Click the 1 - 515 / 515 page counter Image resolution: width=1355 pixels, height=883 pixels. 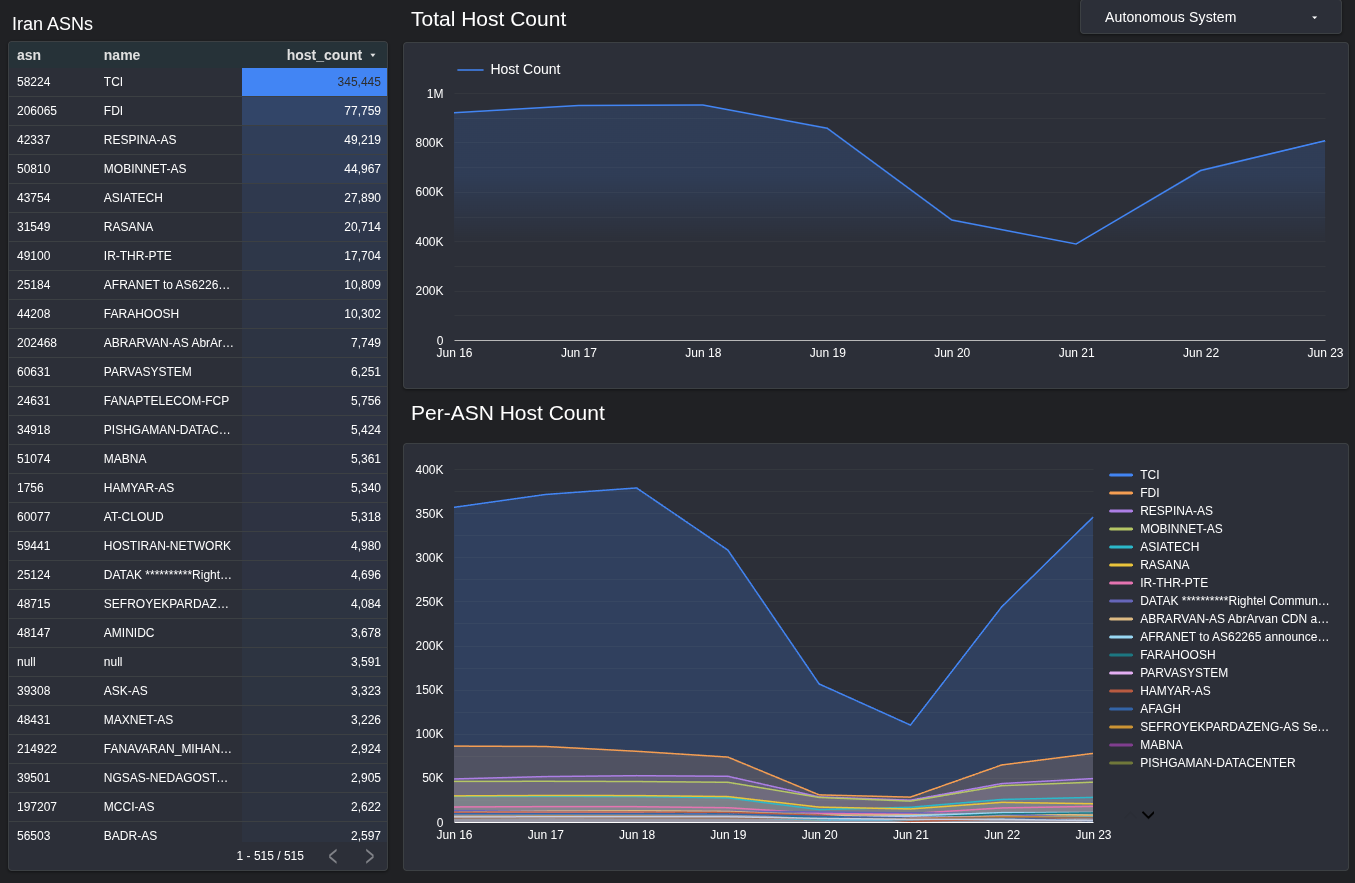click(x=270, y=856)
